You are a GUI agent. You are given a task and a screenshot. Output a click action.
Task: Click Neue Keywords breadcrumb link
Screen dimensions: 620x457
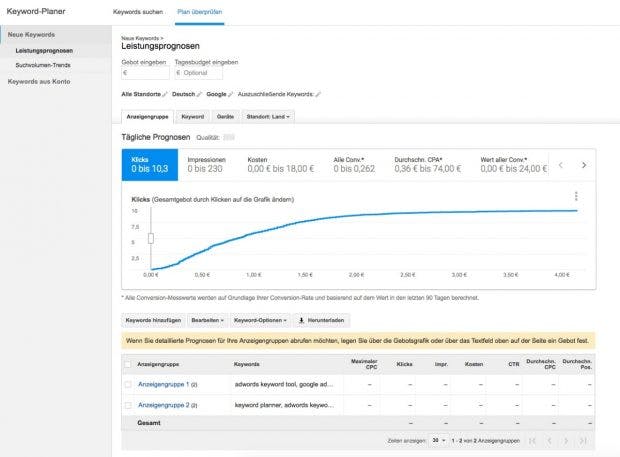coord(140,38)
